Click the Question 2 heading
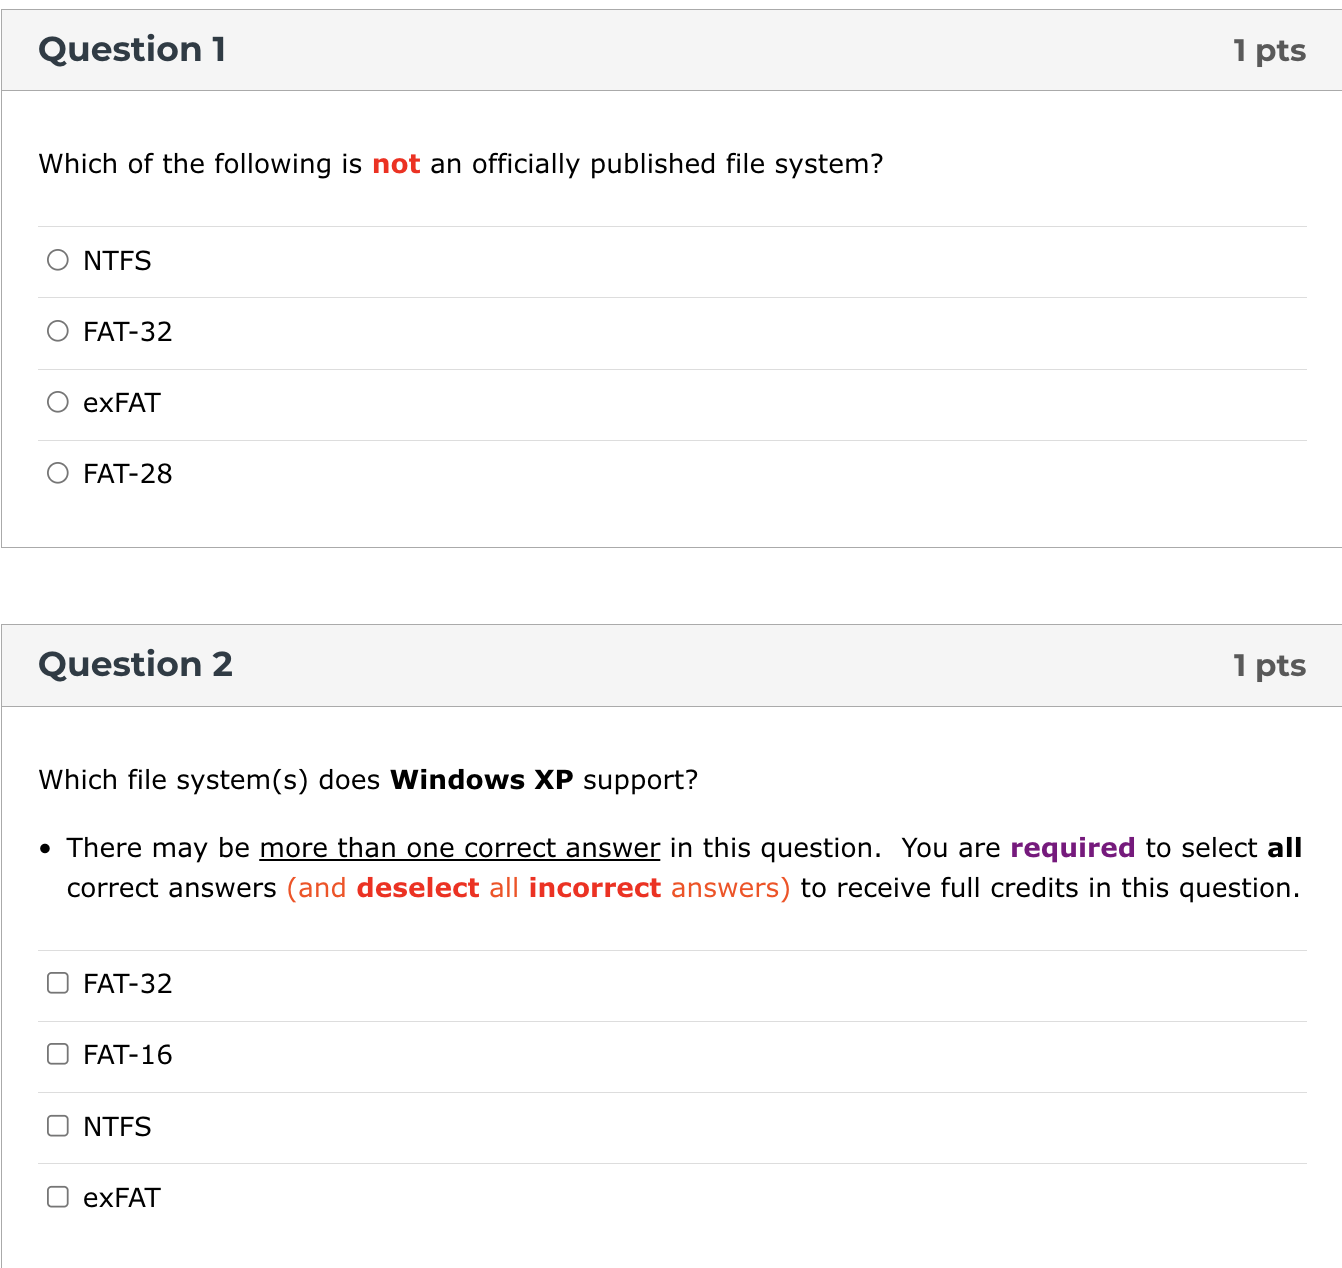 point(135,665)
